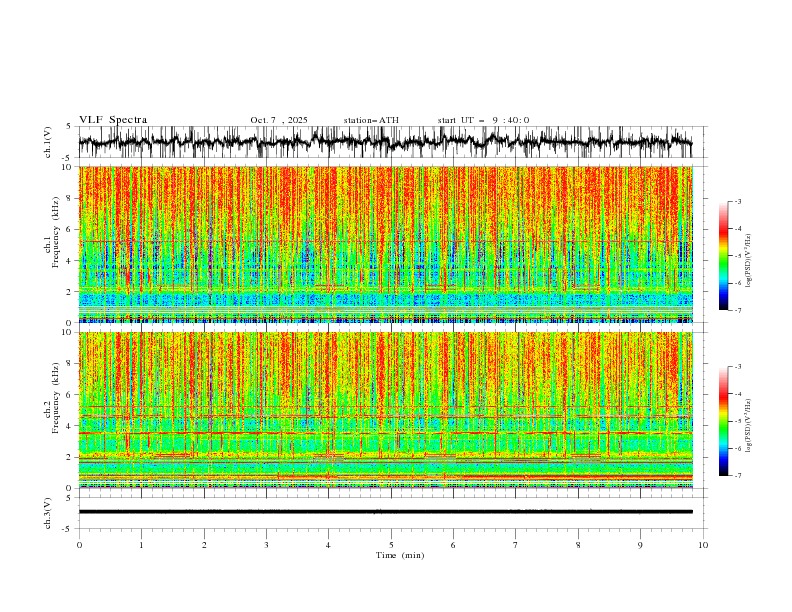This screenshot has width=792, height=612.
Task: Click the time axis tick label "3"
Action: click(x=267, y=545)
